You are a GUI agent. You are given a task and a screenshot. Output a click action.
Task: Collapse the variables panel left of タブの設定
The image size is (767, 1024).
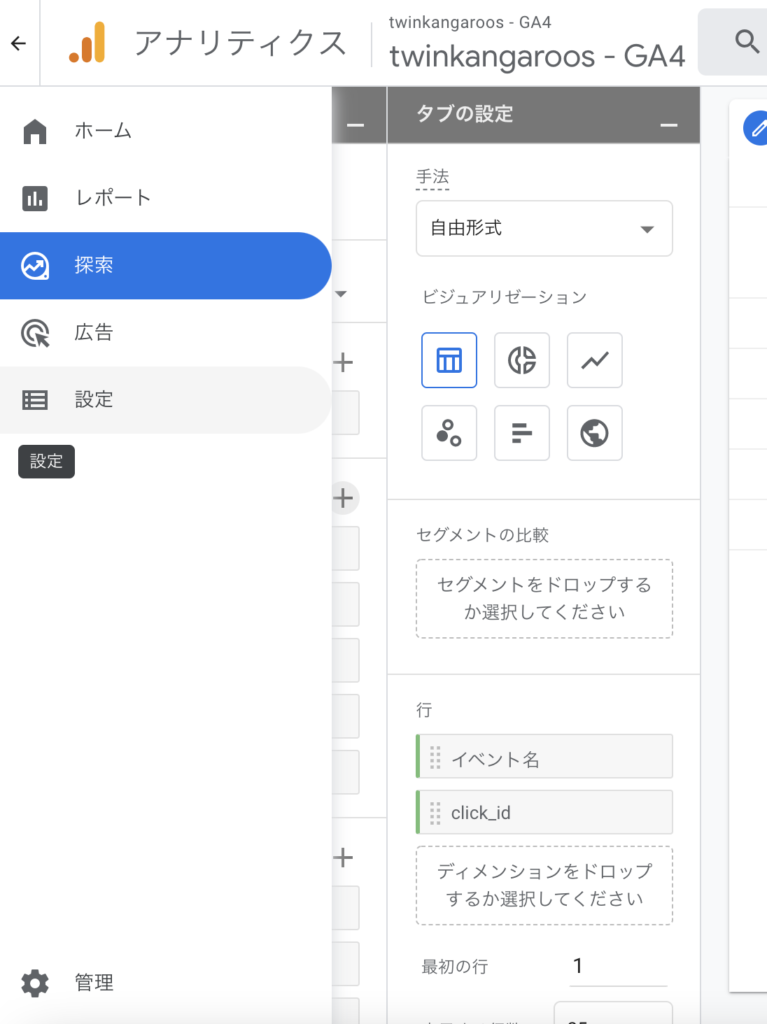pyautogui.click(x=355, y=125)
